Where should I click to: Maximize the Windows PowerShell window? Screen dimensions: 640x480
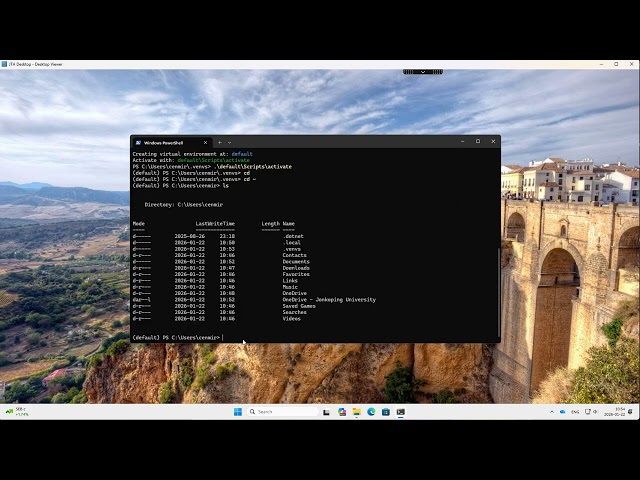[478, 142]
